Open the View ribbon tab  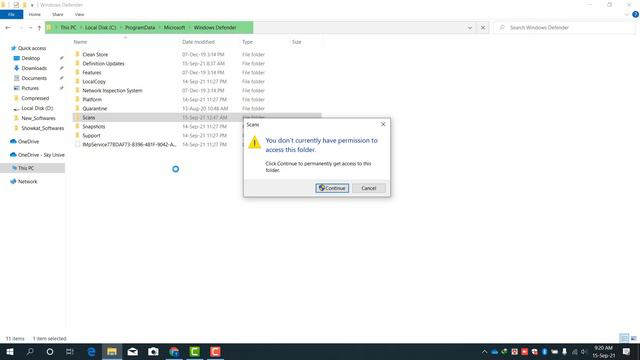point(79,15)
